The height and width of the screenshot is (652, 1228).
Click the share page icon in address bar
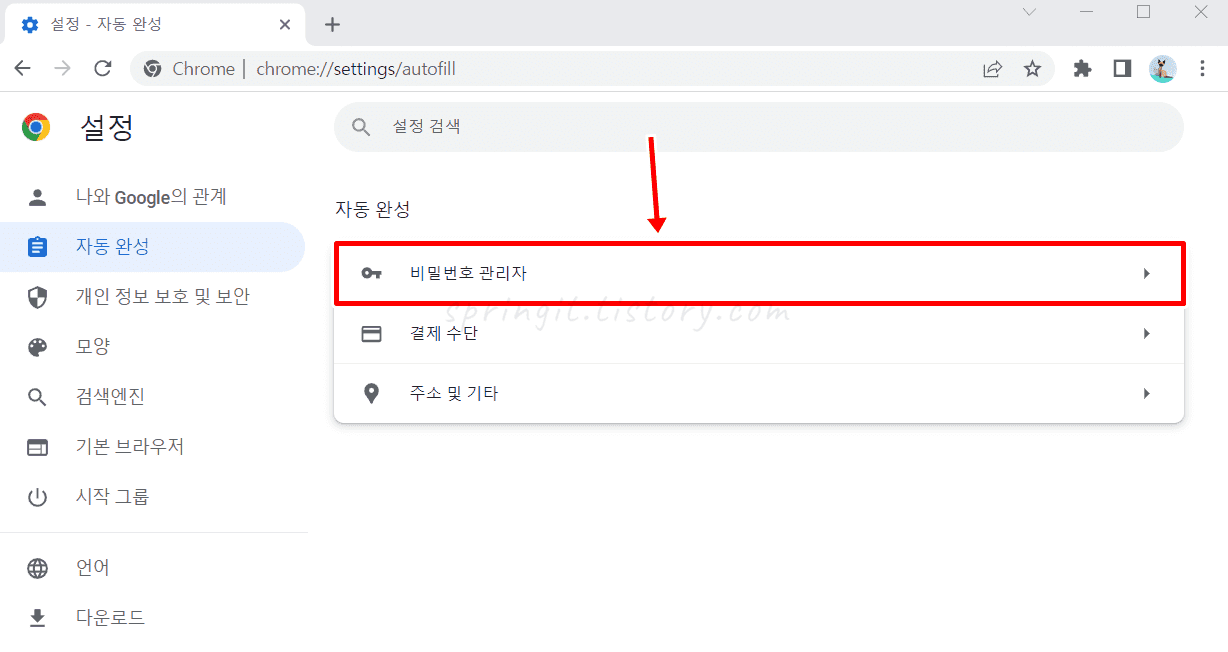(992, 69)
